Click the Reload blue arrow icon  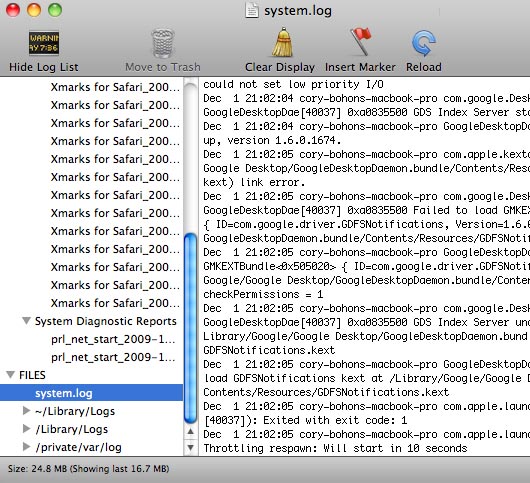click(424, 43)
